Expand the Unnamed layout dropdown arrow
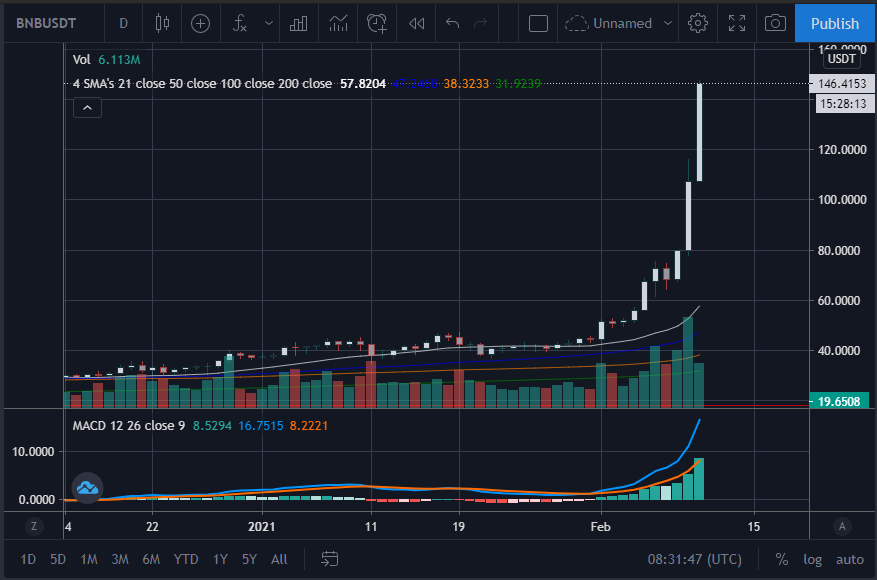 tap(667, 23)
